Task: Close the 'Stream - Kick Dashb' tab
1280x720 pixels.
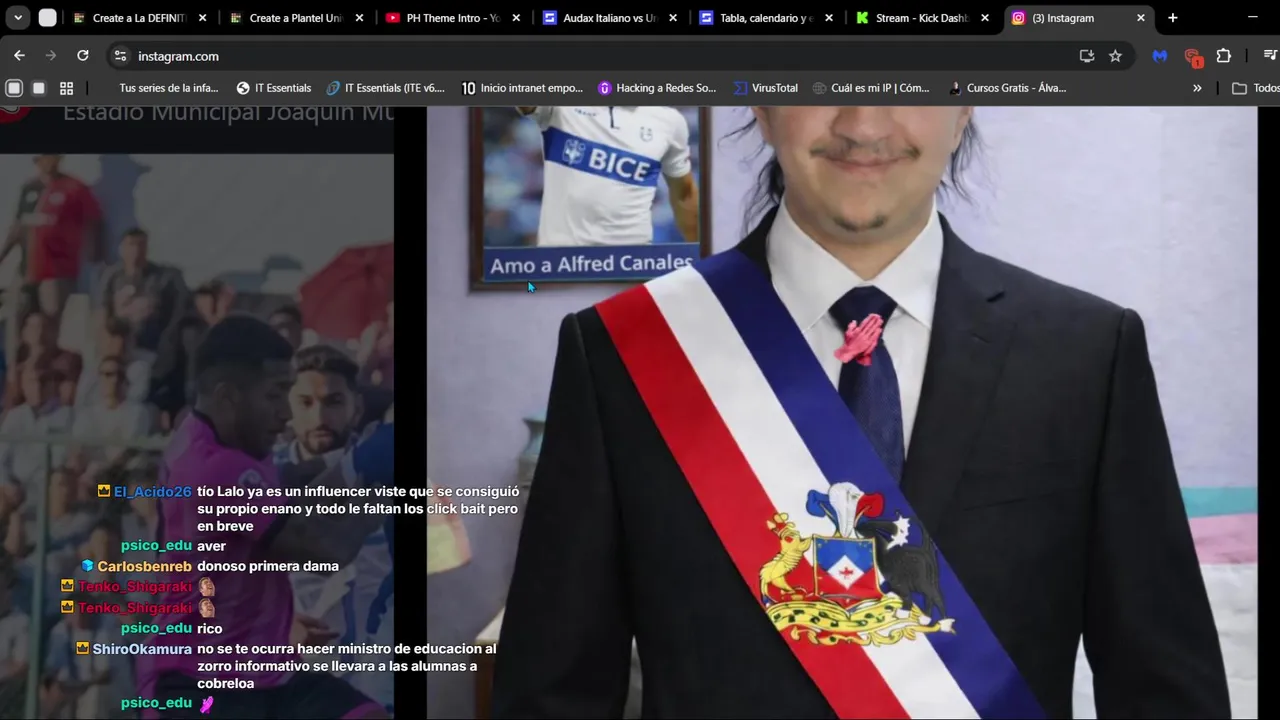Action: click(985, 18)
